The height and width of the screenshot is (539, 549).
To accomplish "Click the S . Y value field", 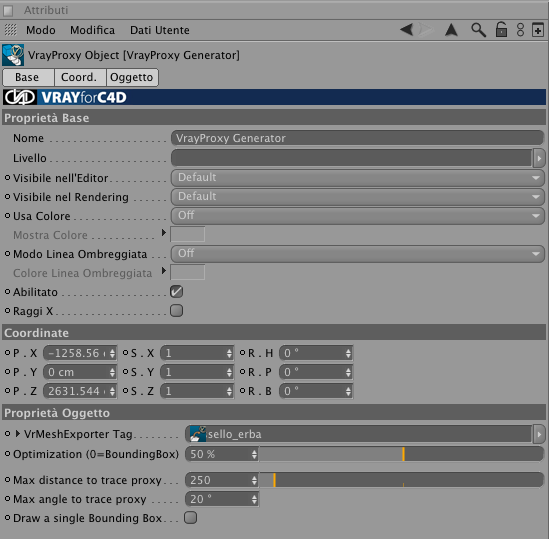I will pyautogui.click(x=193, y=372).
